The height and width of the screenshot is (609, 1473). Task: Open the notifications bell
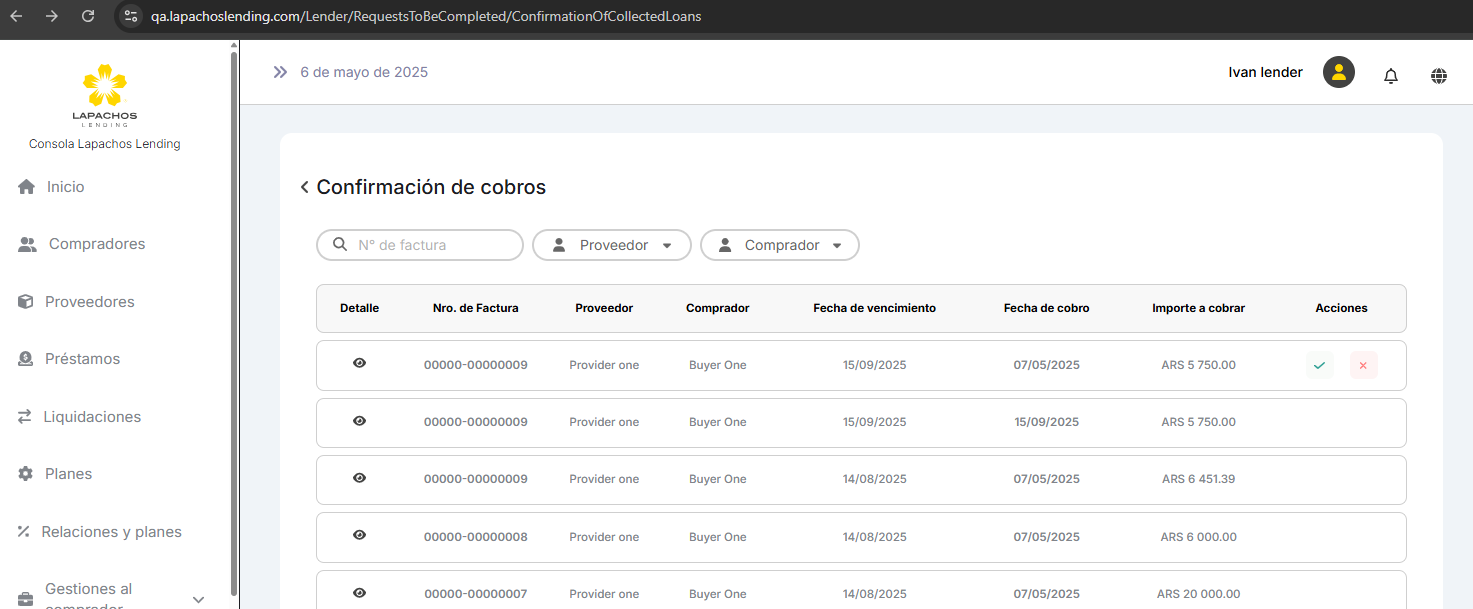coord(1390,76)
